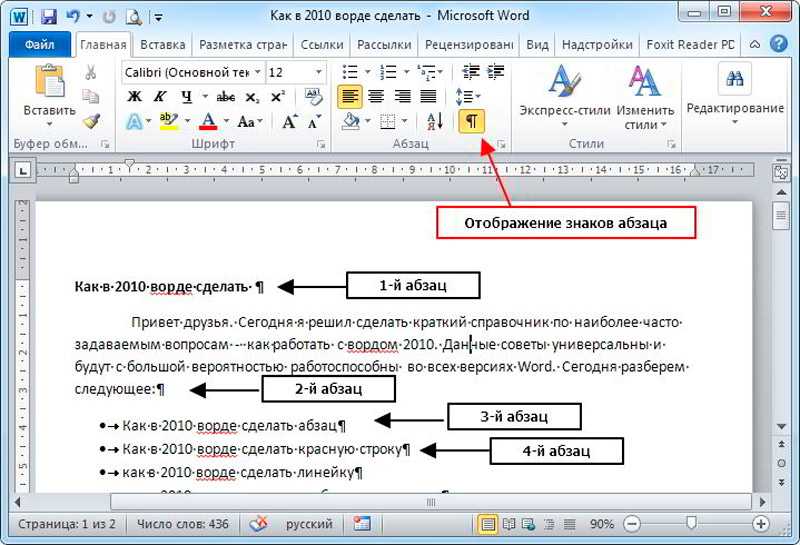Apply superscript formatting

(x=278, y=96)
